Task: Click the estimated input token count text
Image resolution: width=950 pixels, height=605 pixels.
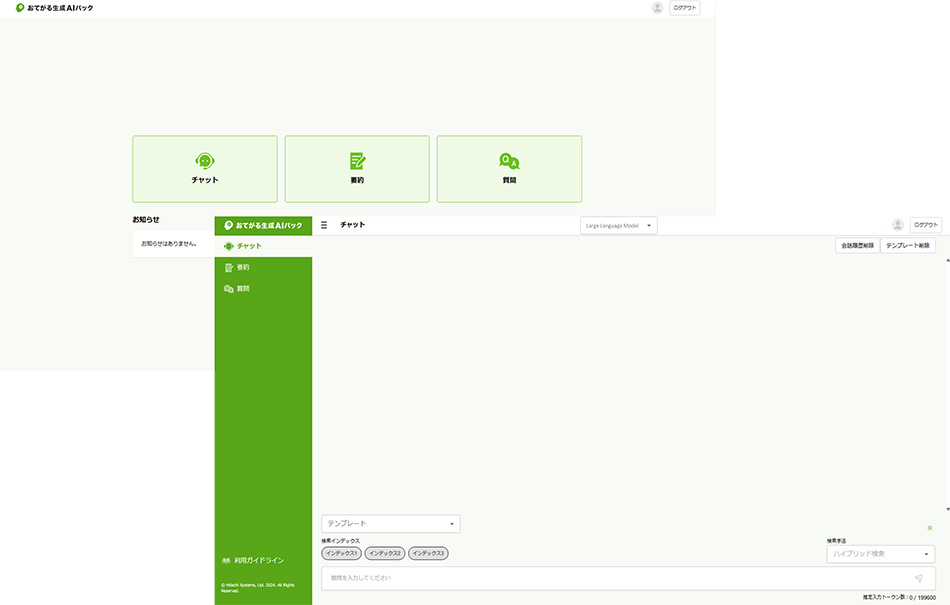Action: [x=899, y=598]
